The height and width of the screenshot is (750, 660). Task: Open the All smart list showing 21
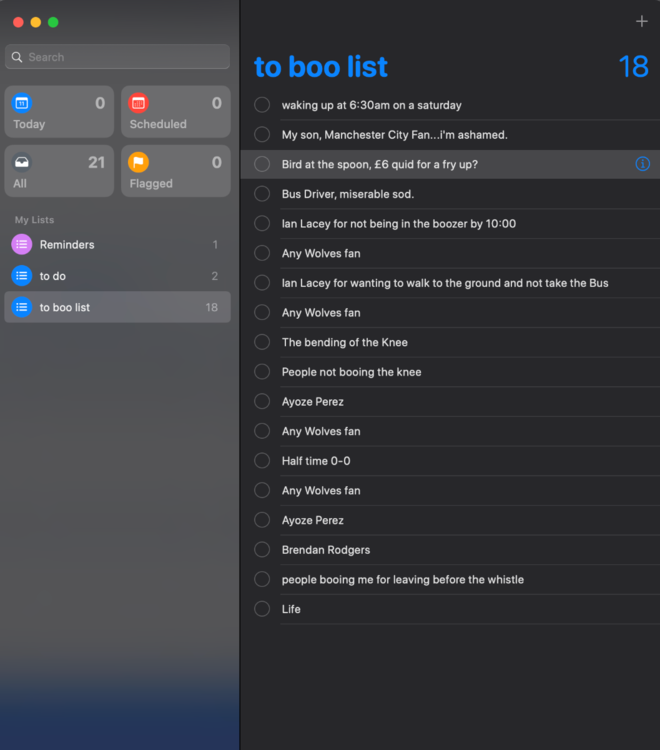[x=59, y=171]
